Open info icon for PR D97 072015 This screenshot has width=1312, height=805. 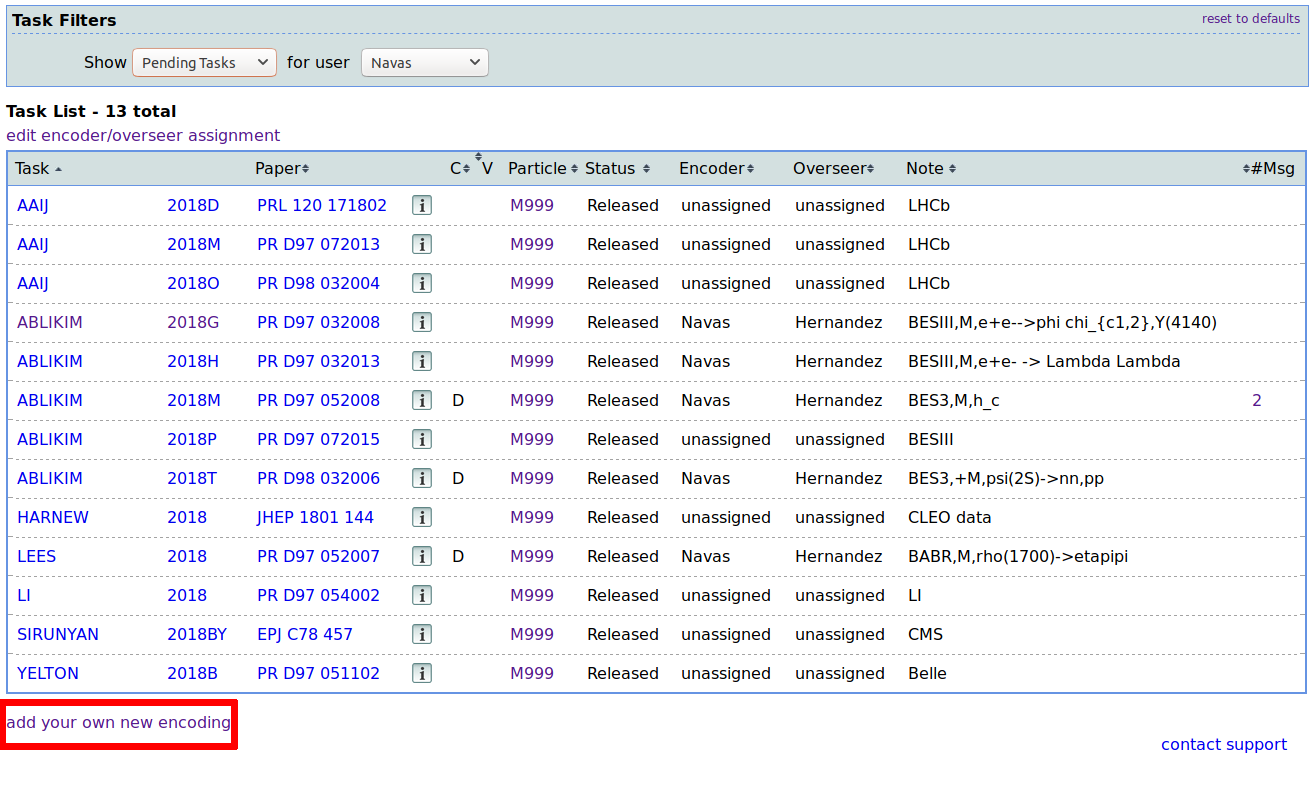pyautogui.click(x=422, y=439)
